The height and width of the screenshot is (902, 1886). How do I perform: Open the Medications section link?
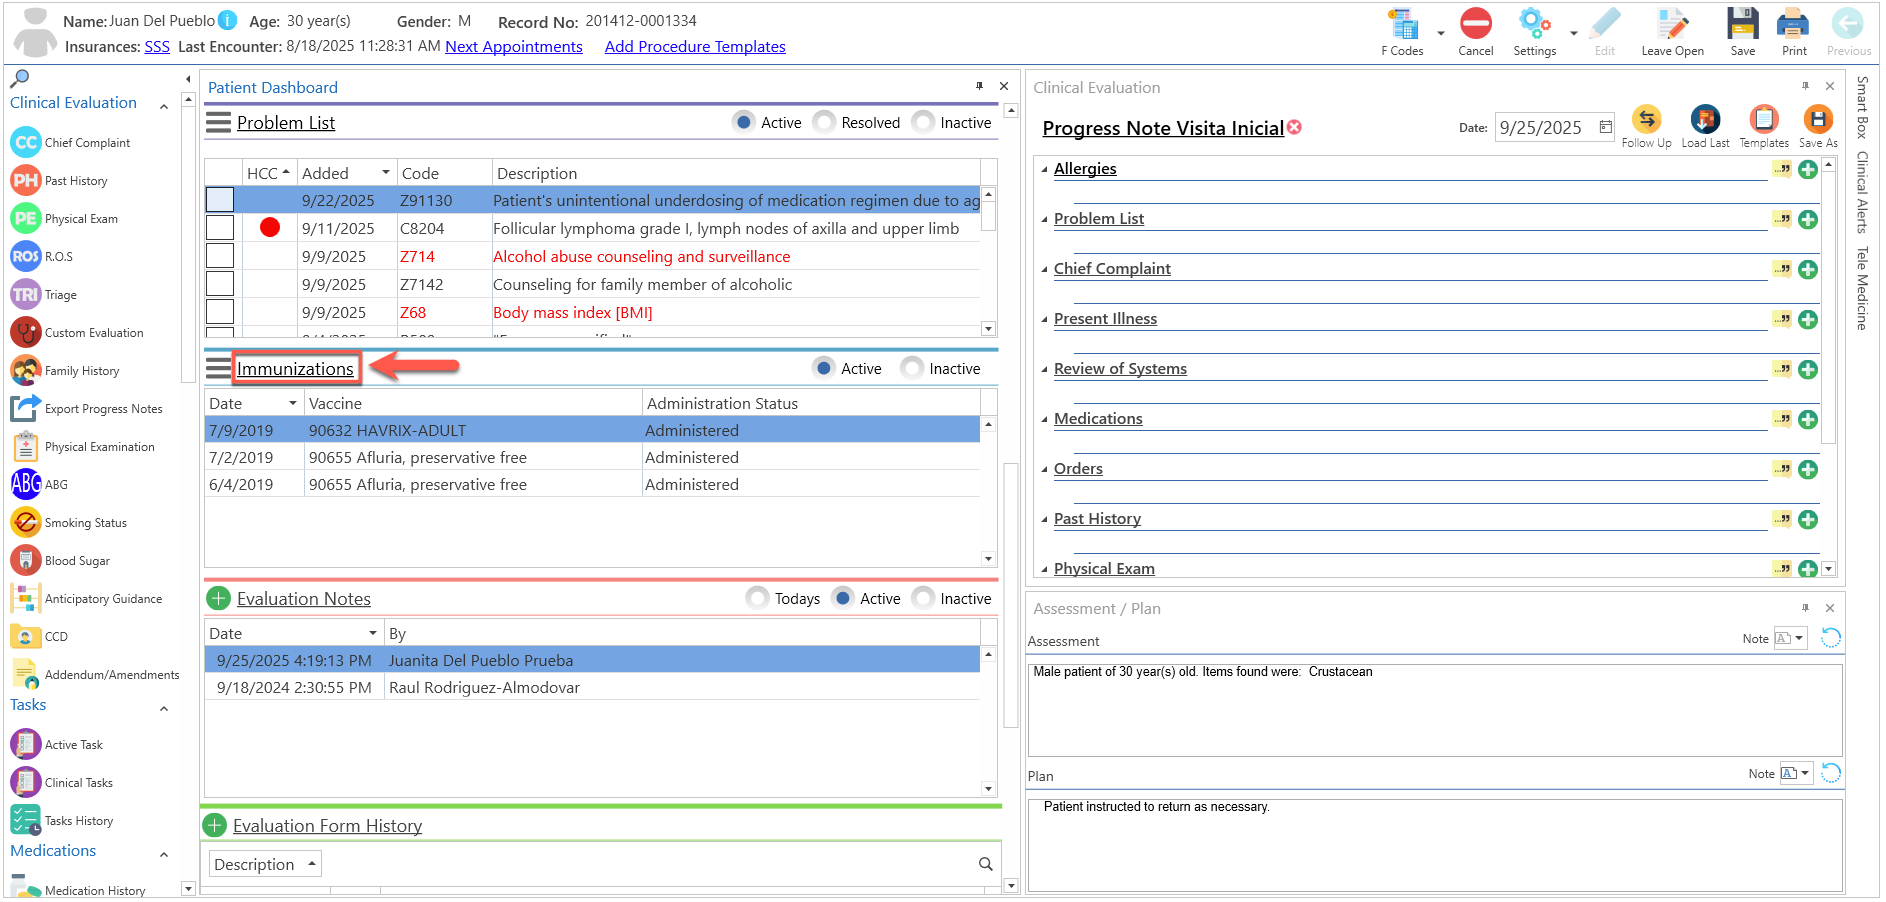pos(1098,419)
